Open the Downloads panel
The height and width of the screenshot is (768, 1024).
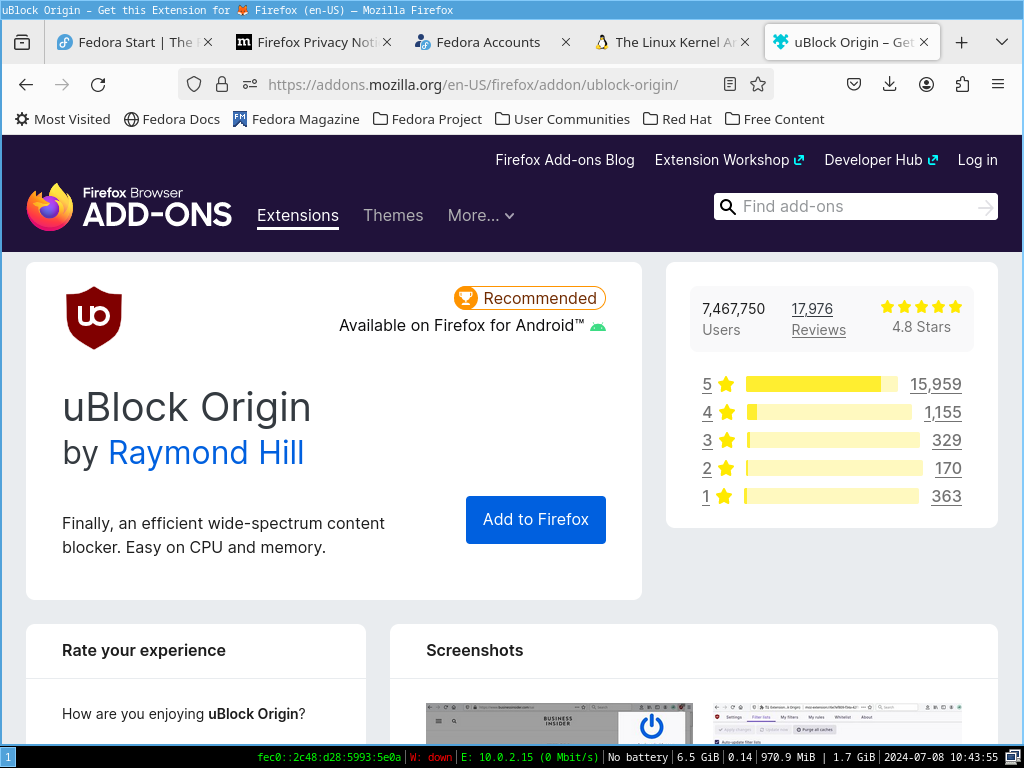tap(889, 84)
